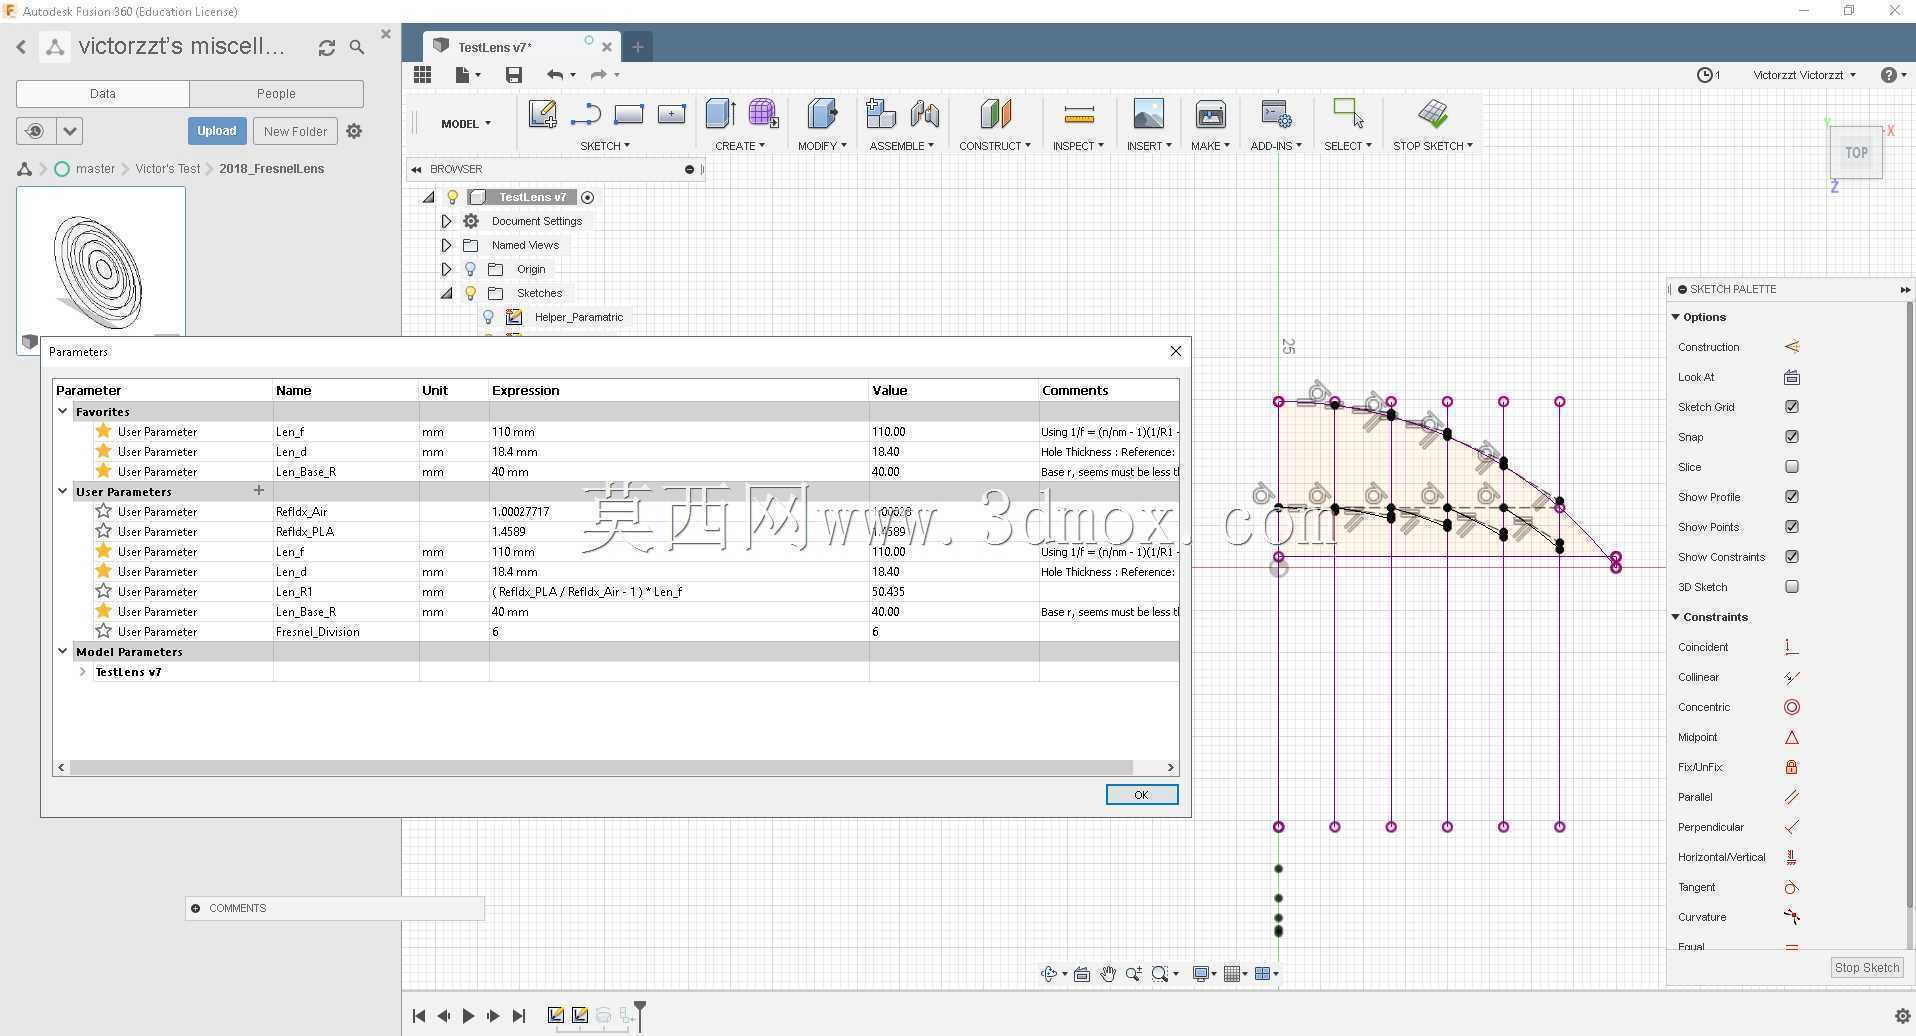Click the Midpoint constraint icon
The height and width of the screenshot is (1036, 1916).
(x=1792, y=737)
